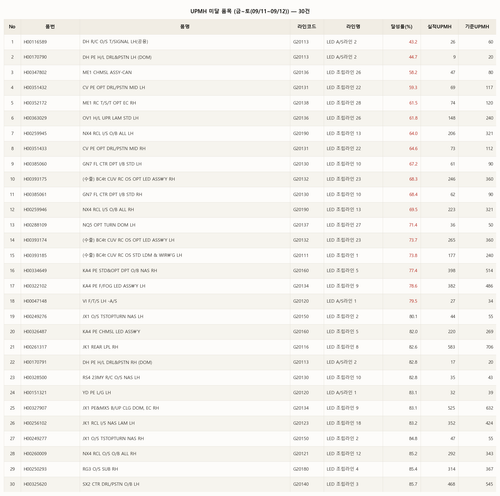Click 'RG3 O/S SUB RH' product name
Image resolution: width=500 pixels, height=496 pixels.
[100, 469]
